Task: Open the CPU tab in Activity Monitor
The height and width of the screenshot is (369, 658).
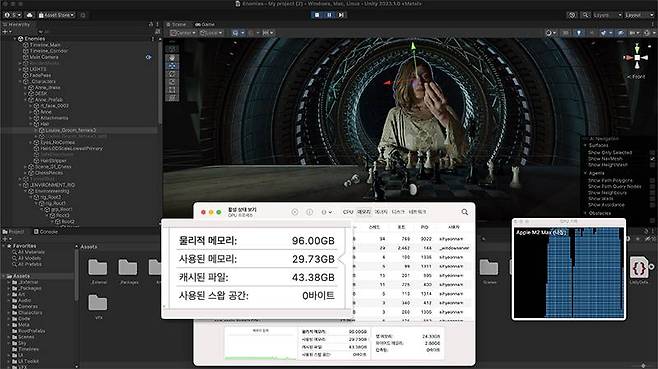Action: click(348, 212)
